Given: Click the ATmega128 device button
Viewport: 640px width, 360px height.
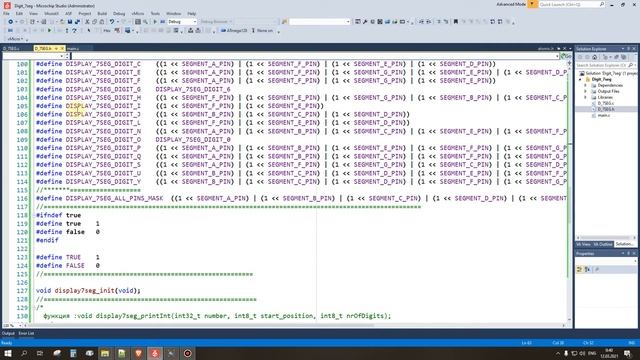Looking at the screenshot, I should coord(234,31).
